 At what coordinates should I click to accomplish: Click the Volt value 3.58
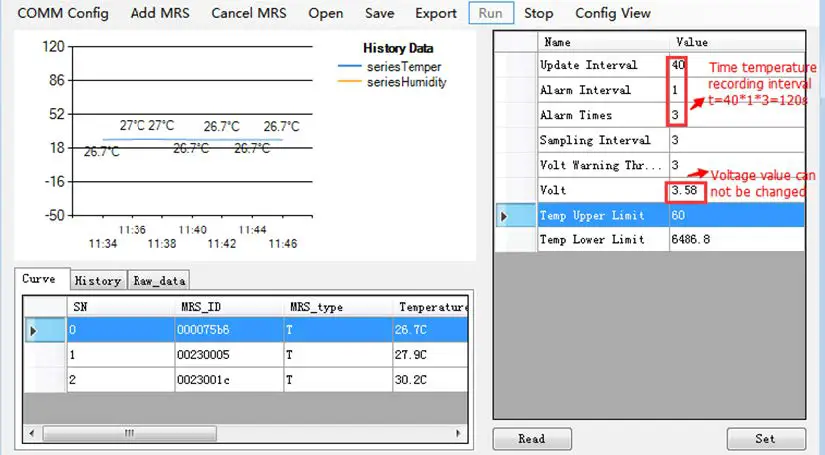(737, 190)
